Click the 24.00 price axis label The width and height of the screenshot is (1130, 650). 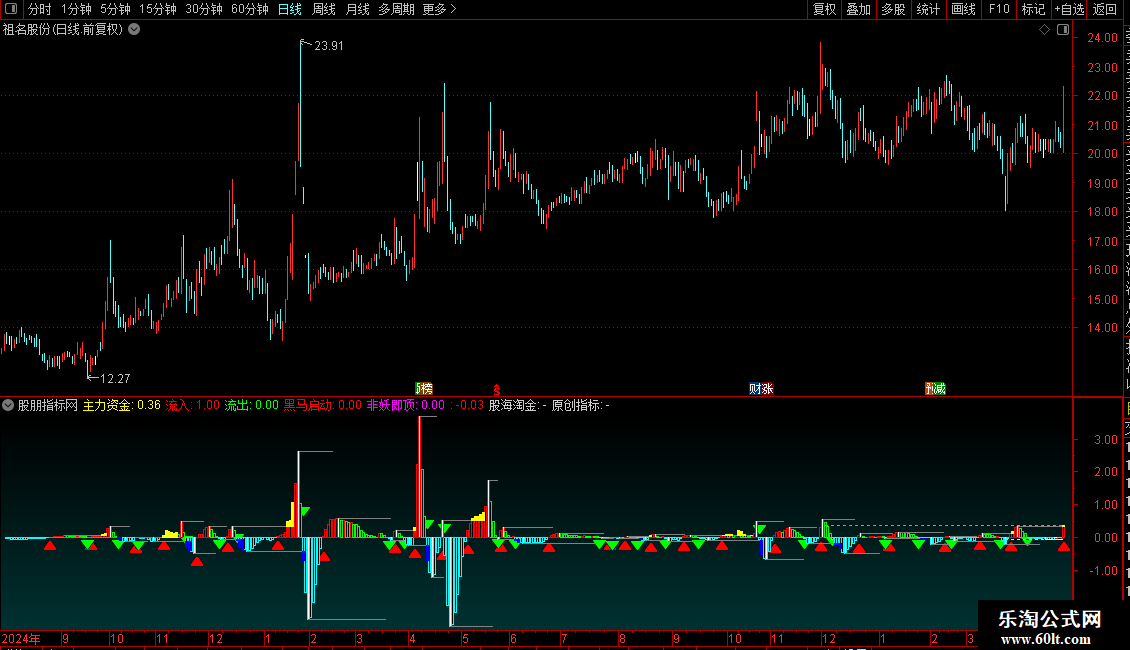1102,37
